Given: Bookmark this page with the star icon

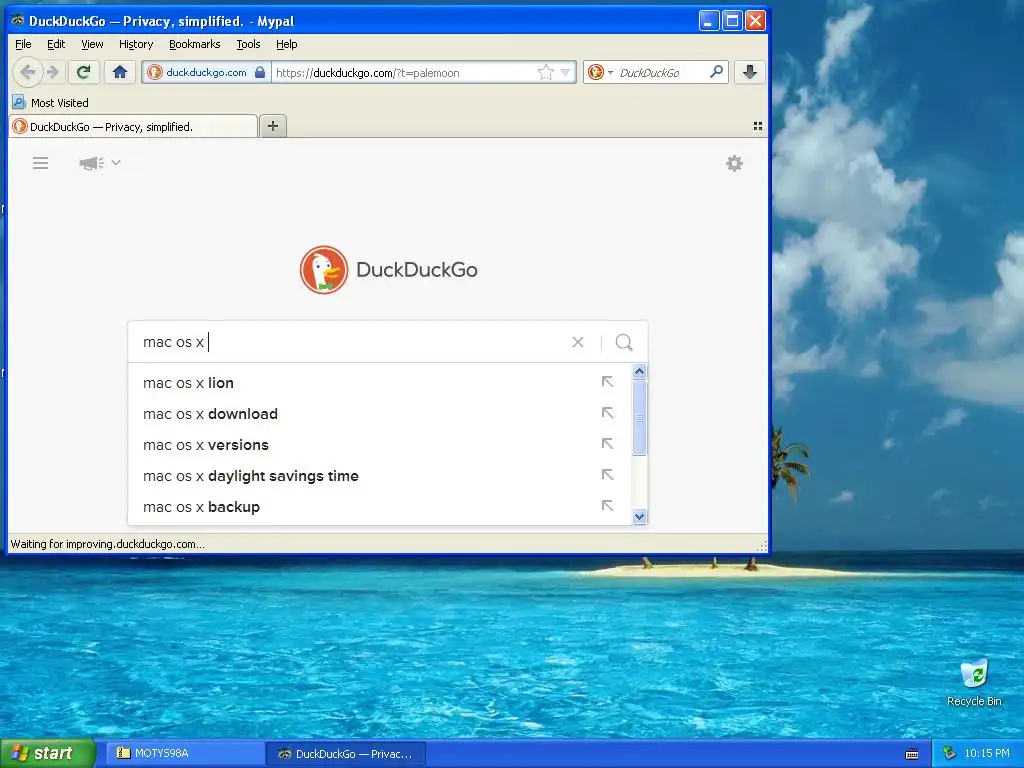Looking at the screenshot, I should point(545,72).
